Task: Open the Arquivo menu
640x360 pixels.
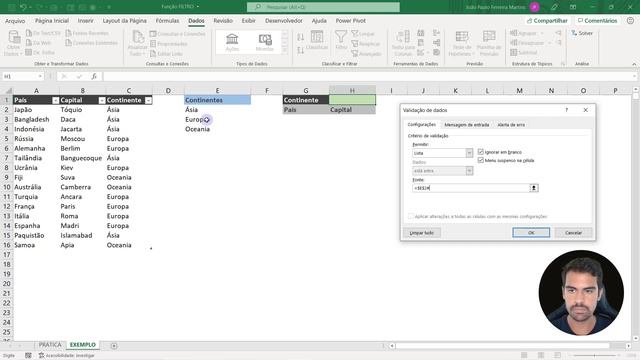Action: click(15, 21)
